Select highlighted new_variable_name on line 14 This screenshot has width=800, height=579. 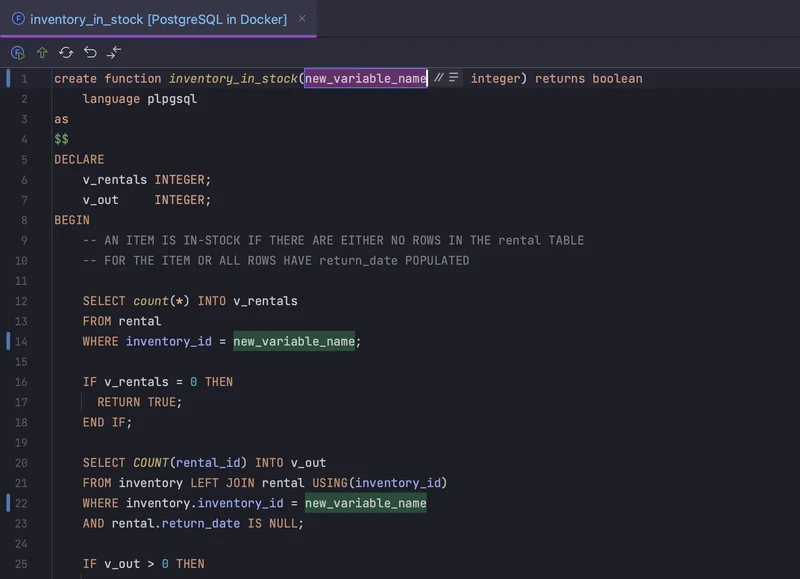coord(294,341)
